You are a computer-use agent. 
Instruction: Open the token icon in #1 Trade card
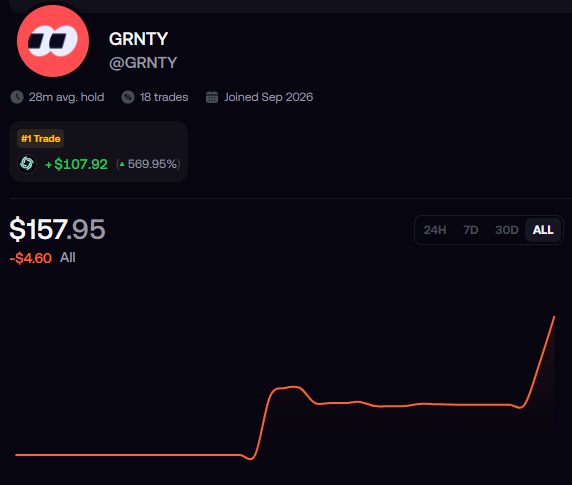[x=27, y=164]
